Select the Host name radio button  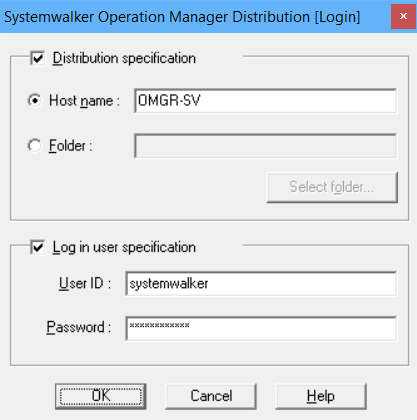(x=35, y=100)
